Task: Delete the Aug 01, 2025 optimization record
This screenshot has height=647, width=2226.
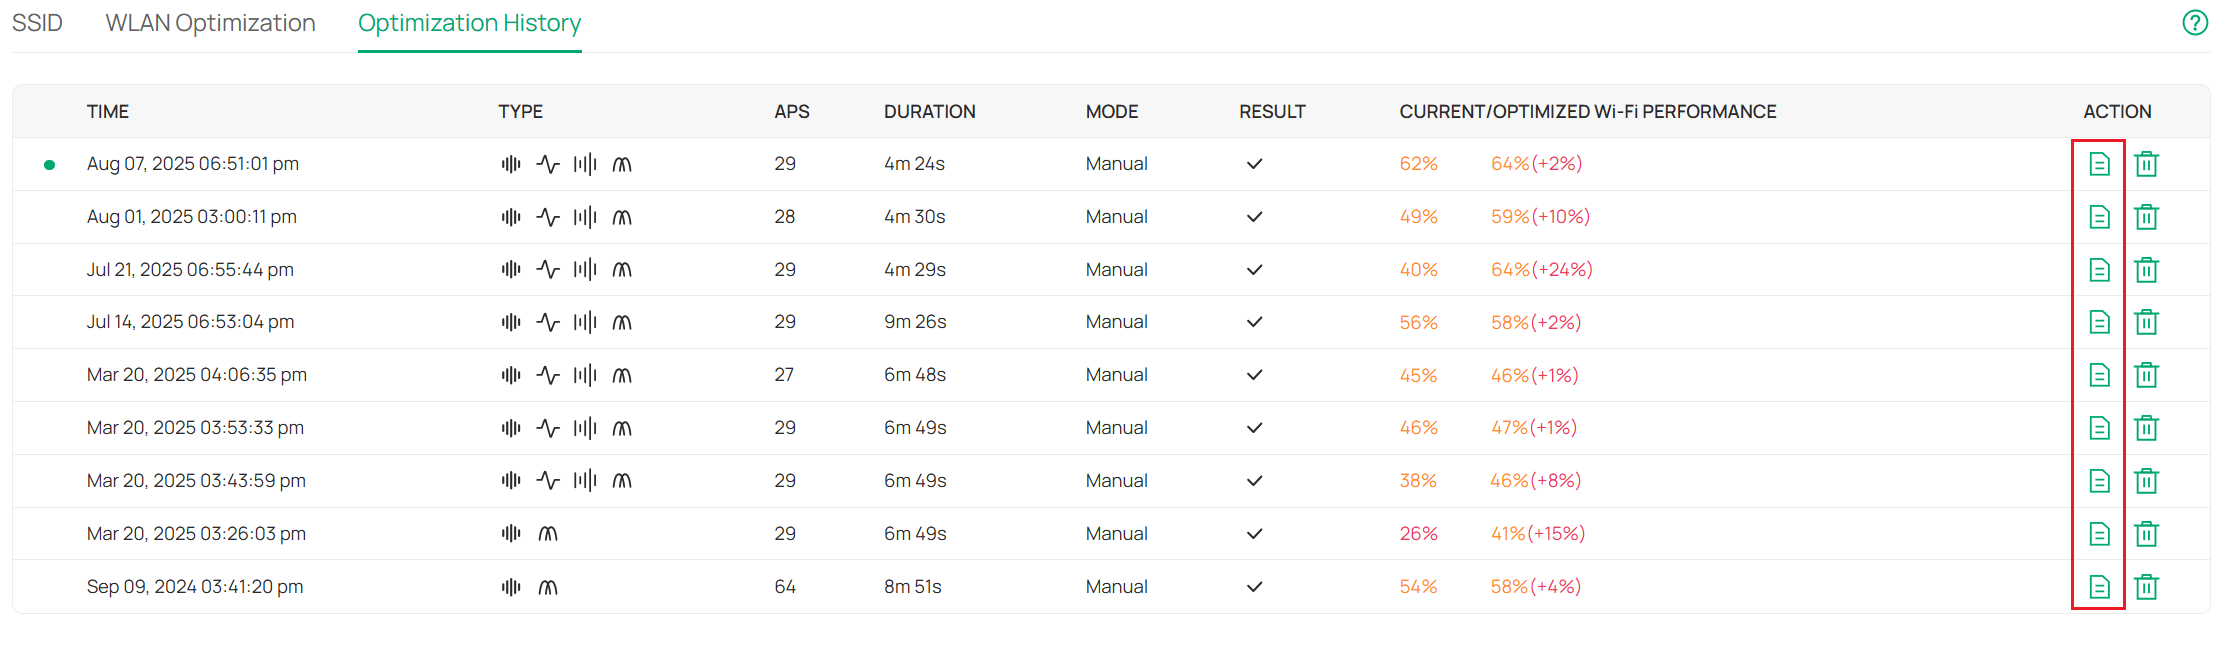Action: coord(2147,216)
